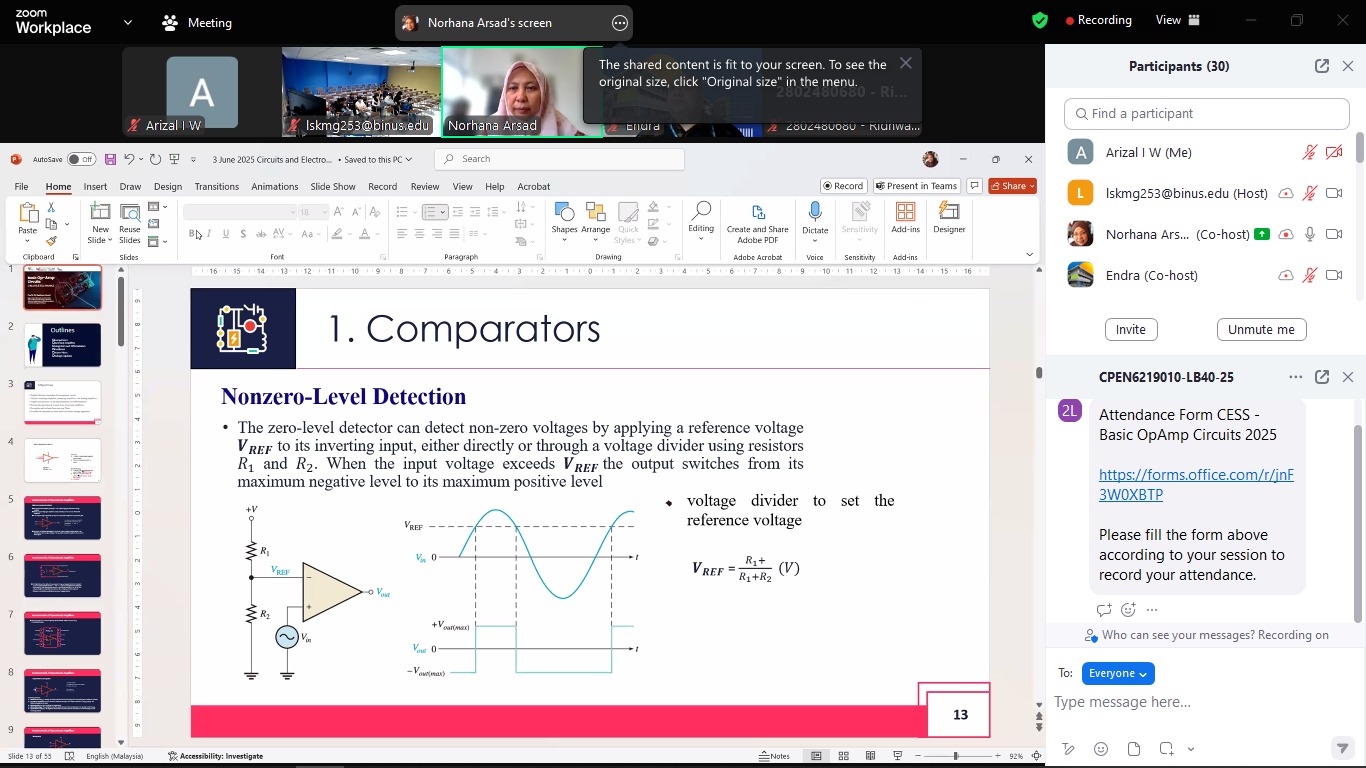Click the Reuse Slides icon

(130, 212)
